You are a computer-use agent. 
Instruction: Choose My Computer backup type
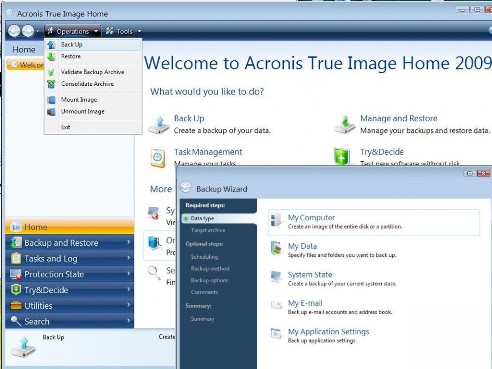click(x=374, y=222)
